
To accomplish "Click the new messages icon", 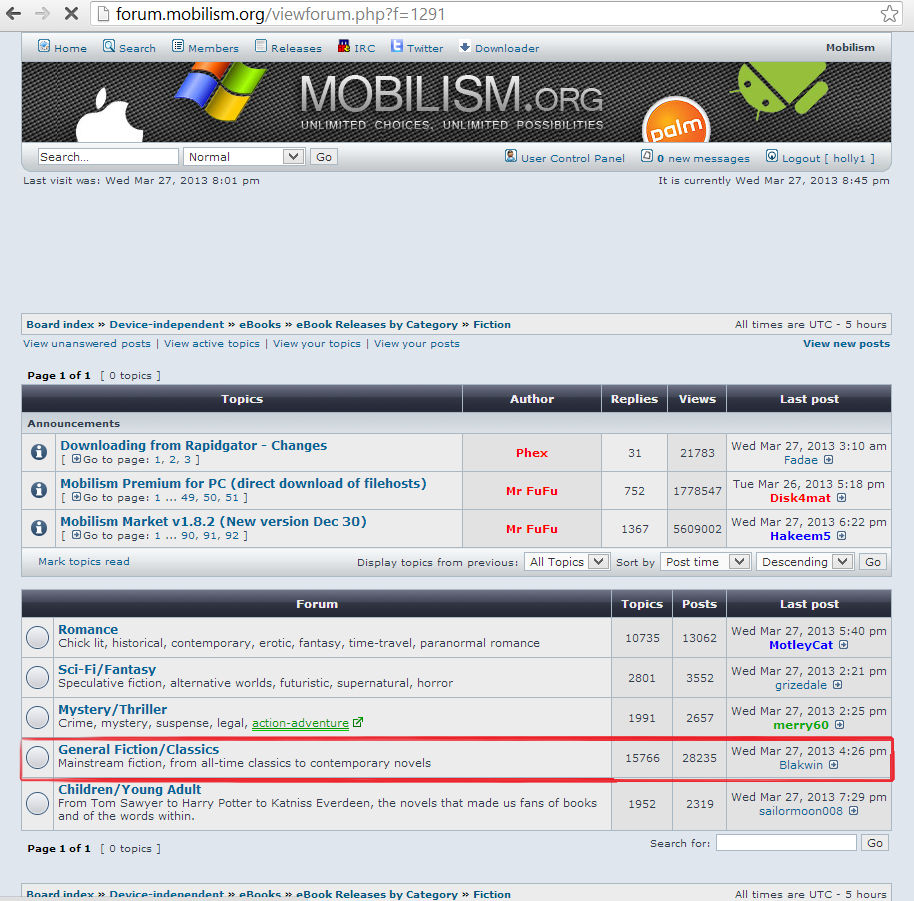I will pyautogui.click(x=646, y=156).
